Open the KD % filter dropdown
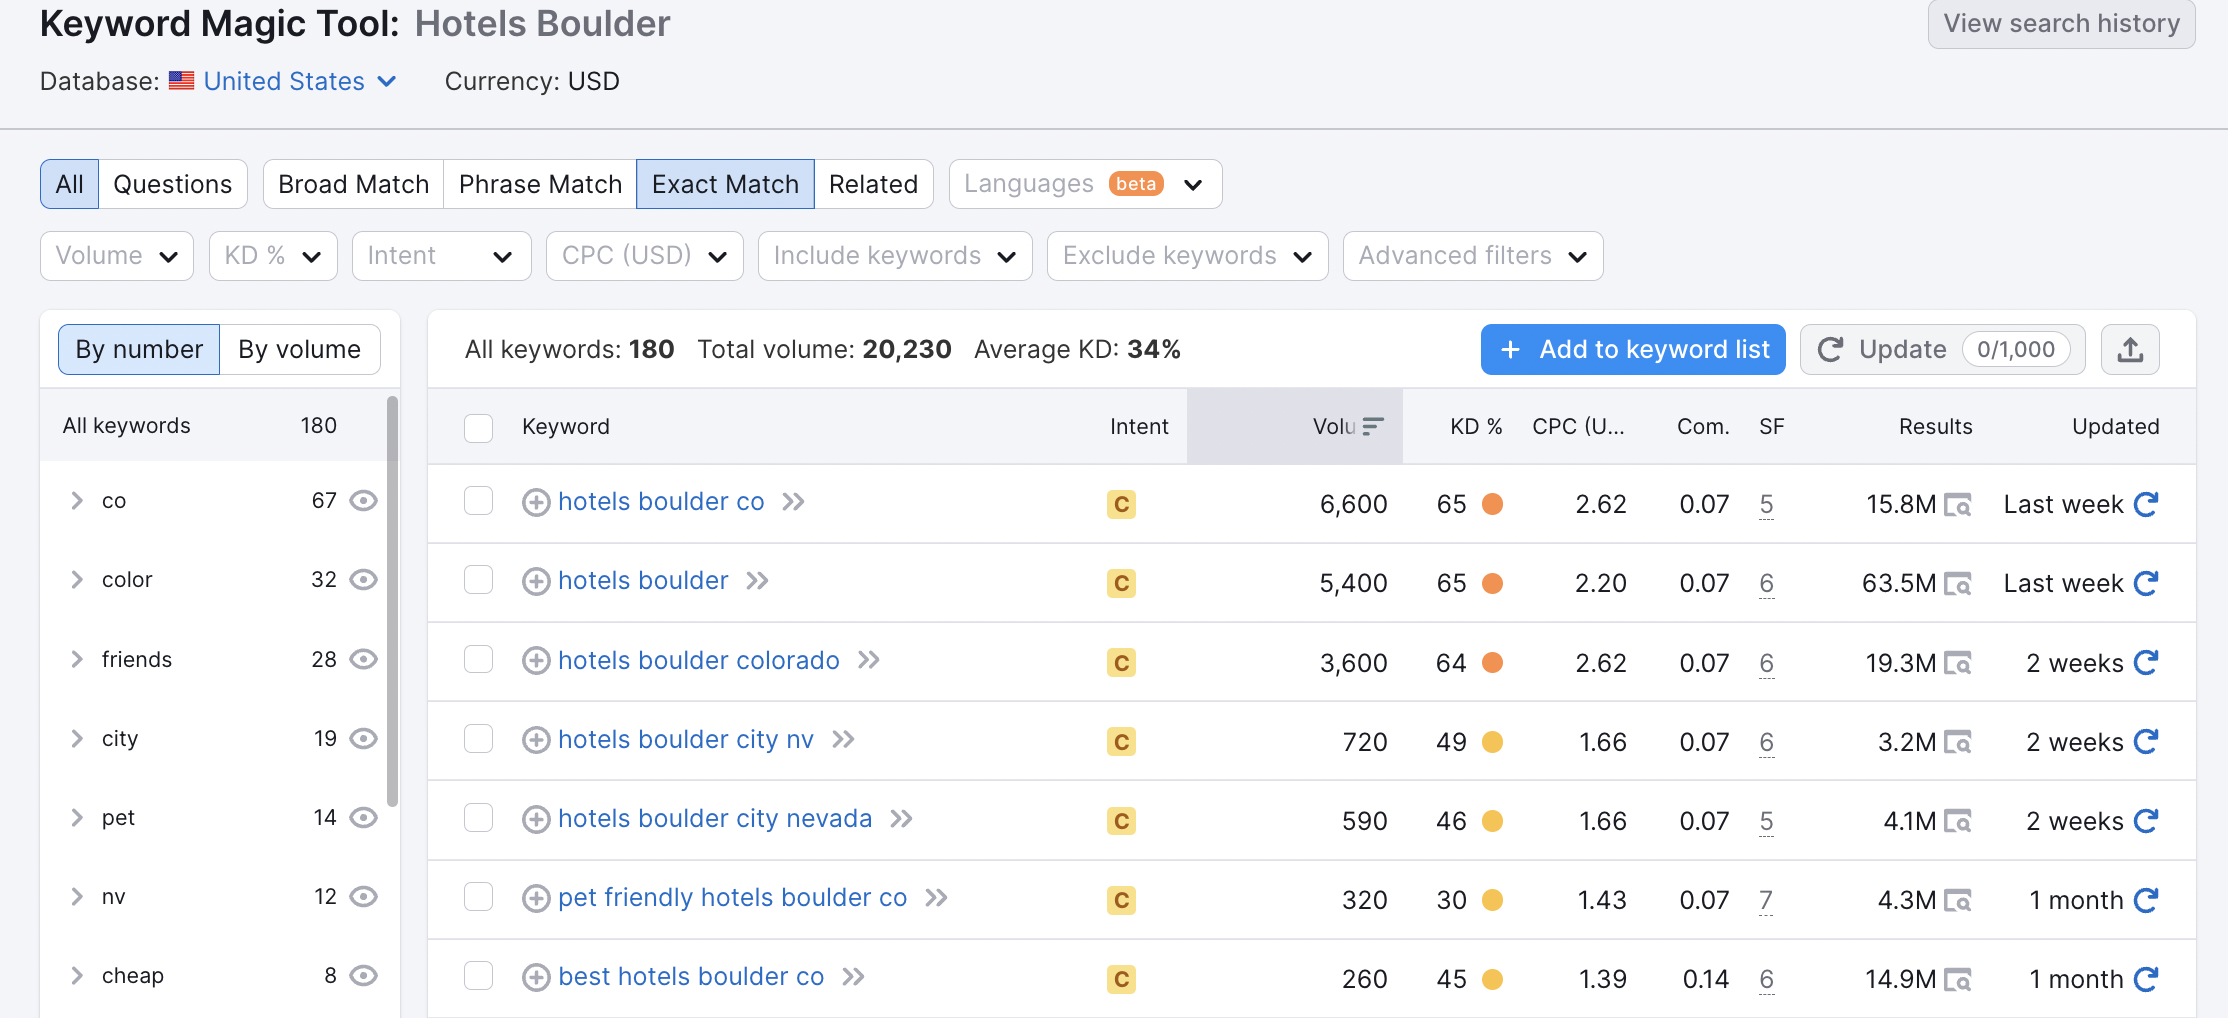2228x1018 pixels. [x=272, y=257]
